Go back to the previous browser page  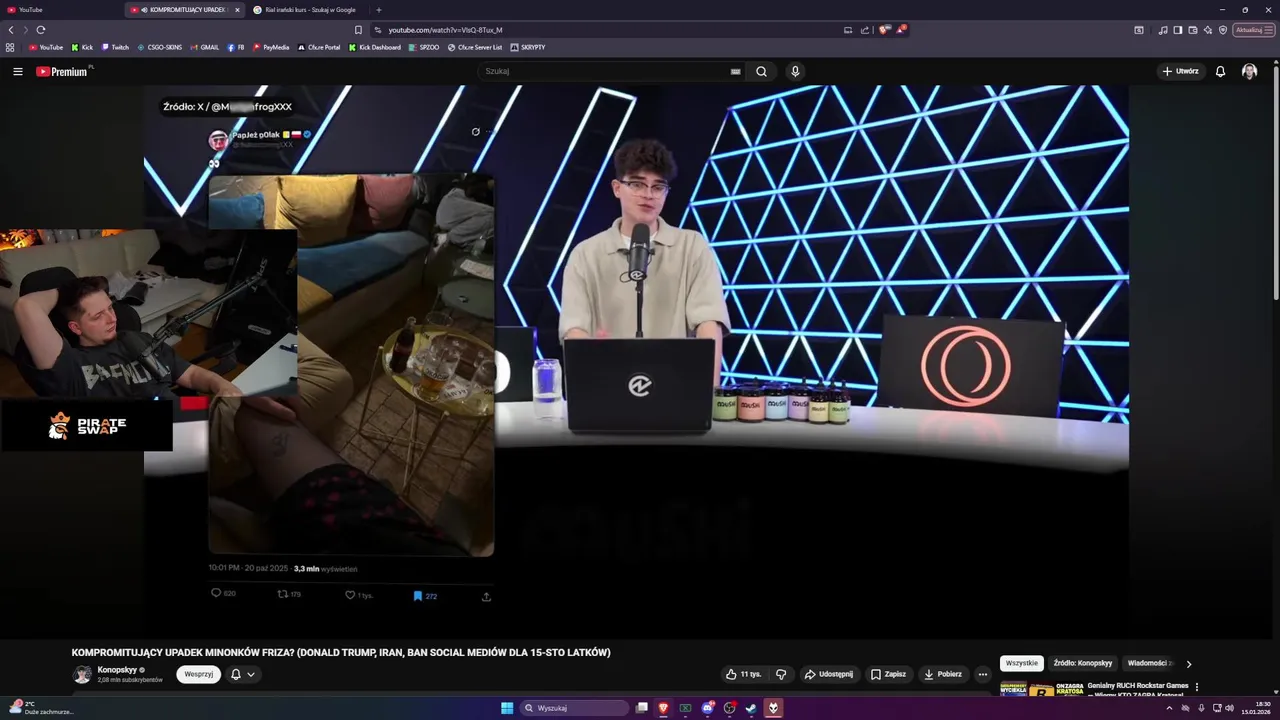pos(11,30)
